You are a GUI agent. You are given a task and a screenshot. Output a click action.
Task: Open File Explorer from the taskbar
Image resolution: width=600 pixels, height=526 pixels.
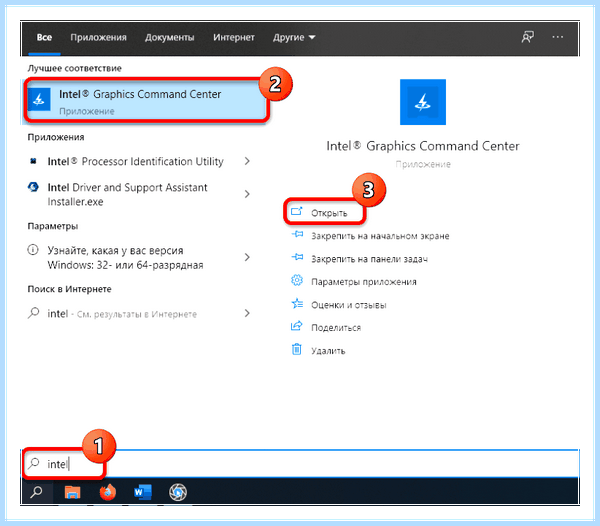click(x=72, y=492)
